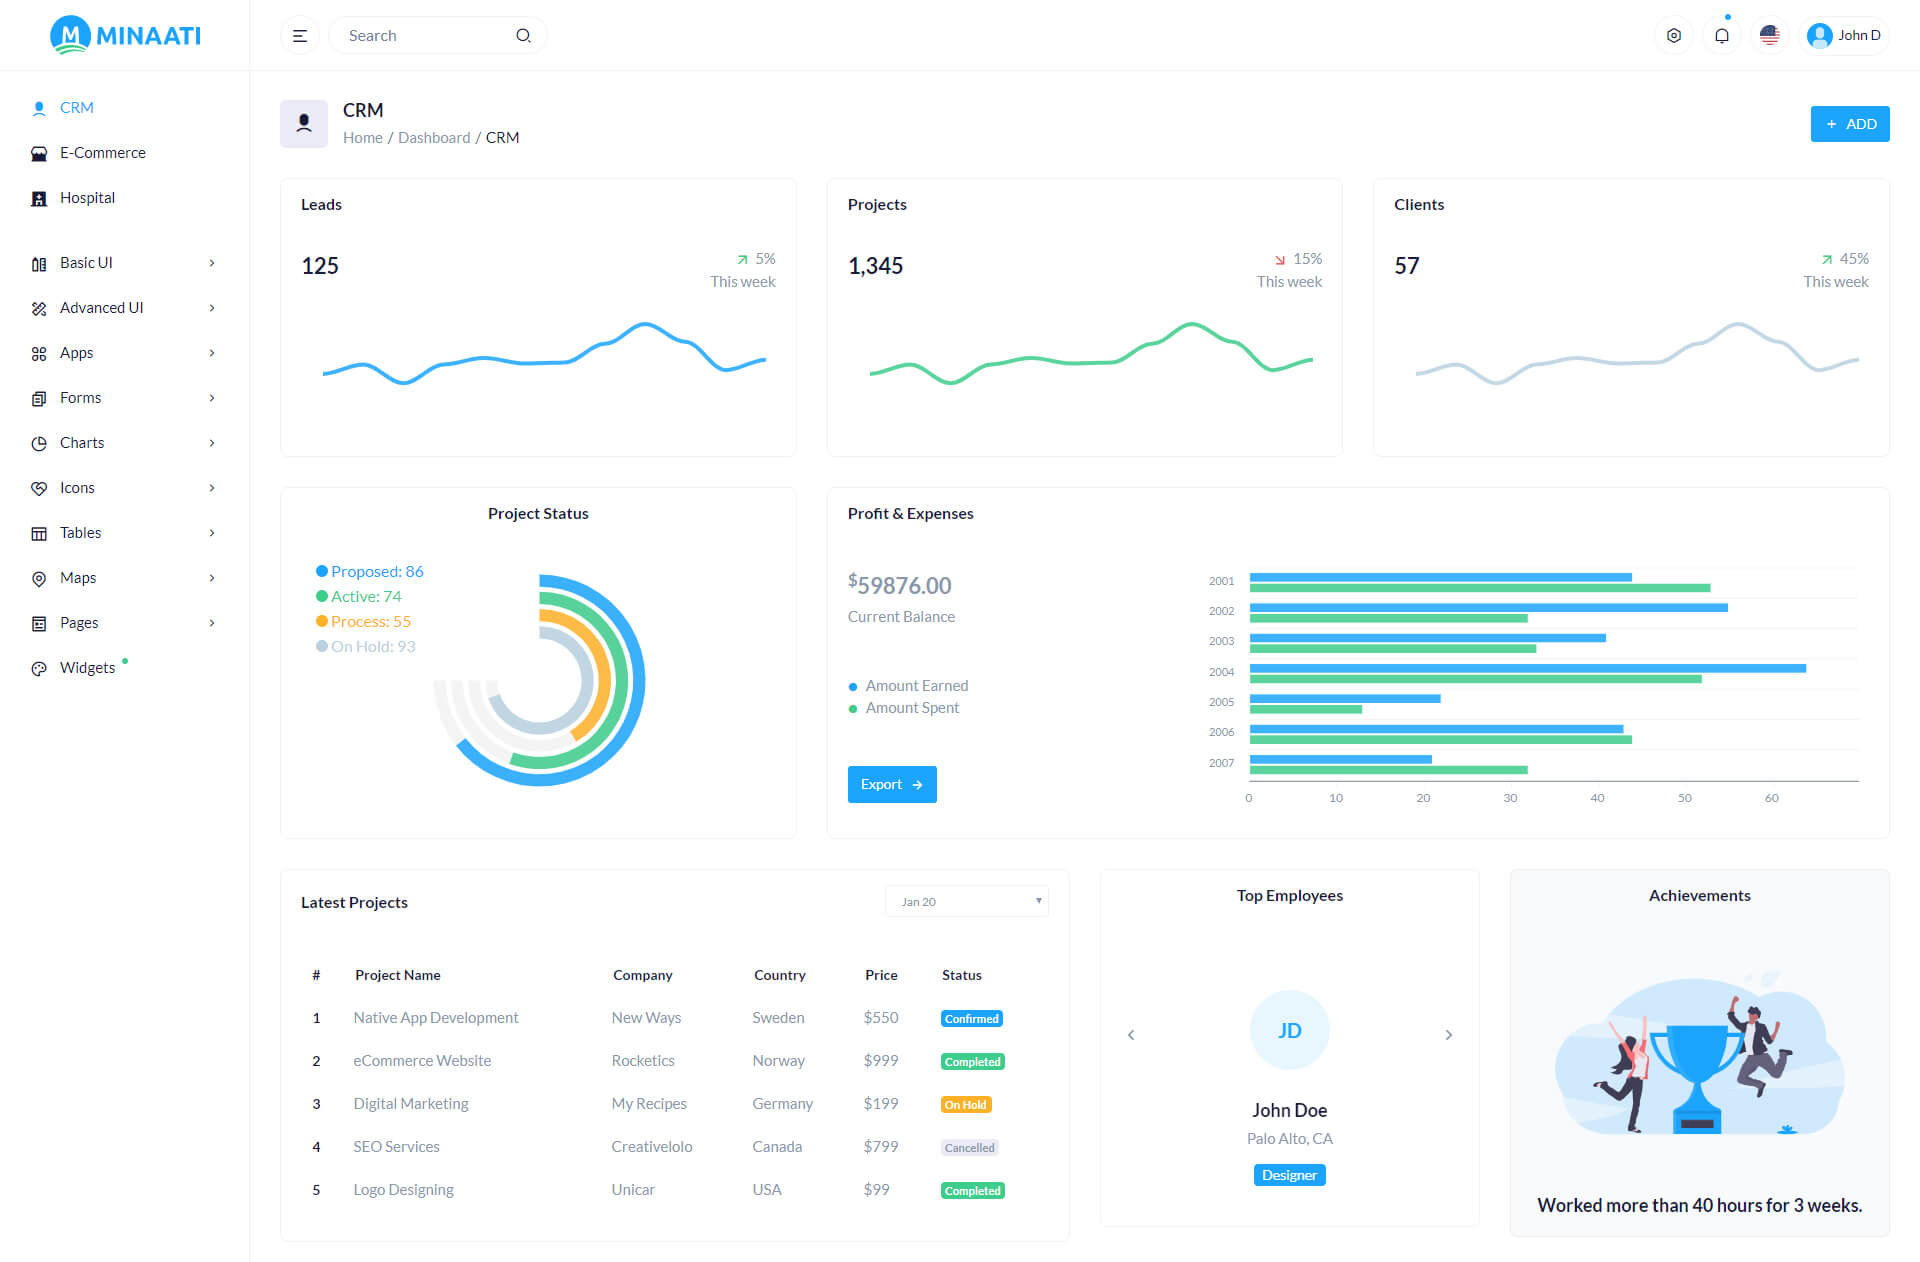Open the notifications bell icon

coord(1722,36)
